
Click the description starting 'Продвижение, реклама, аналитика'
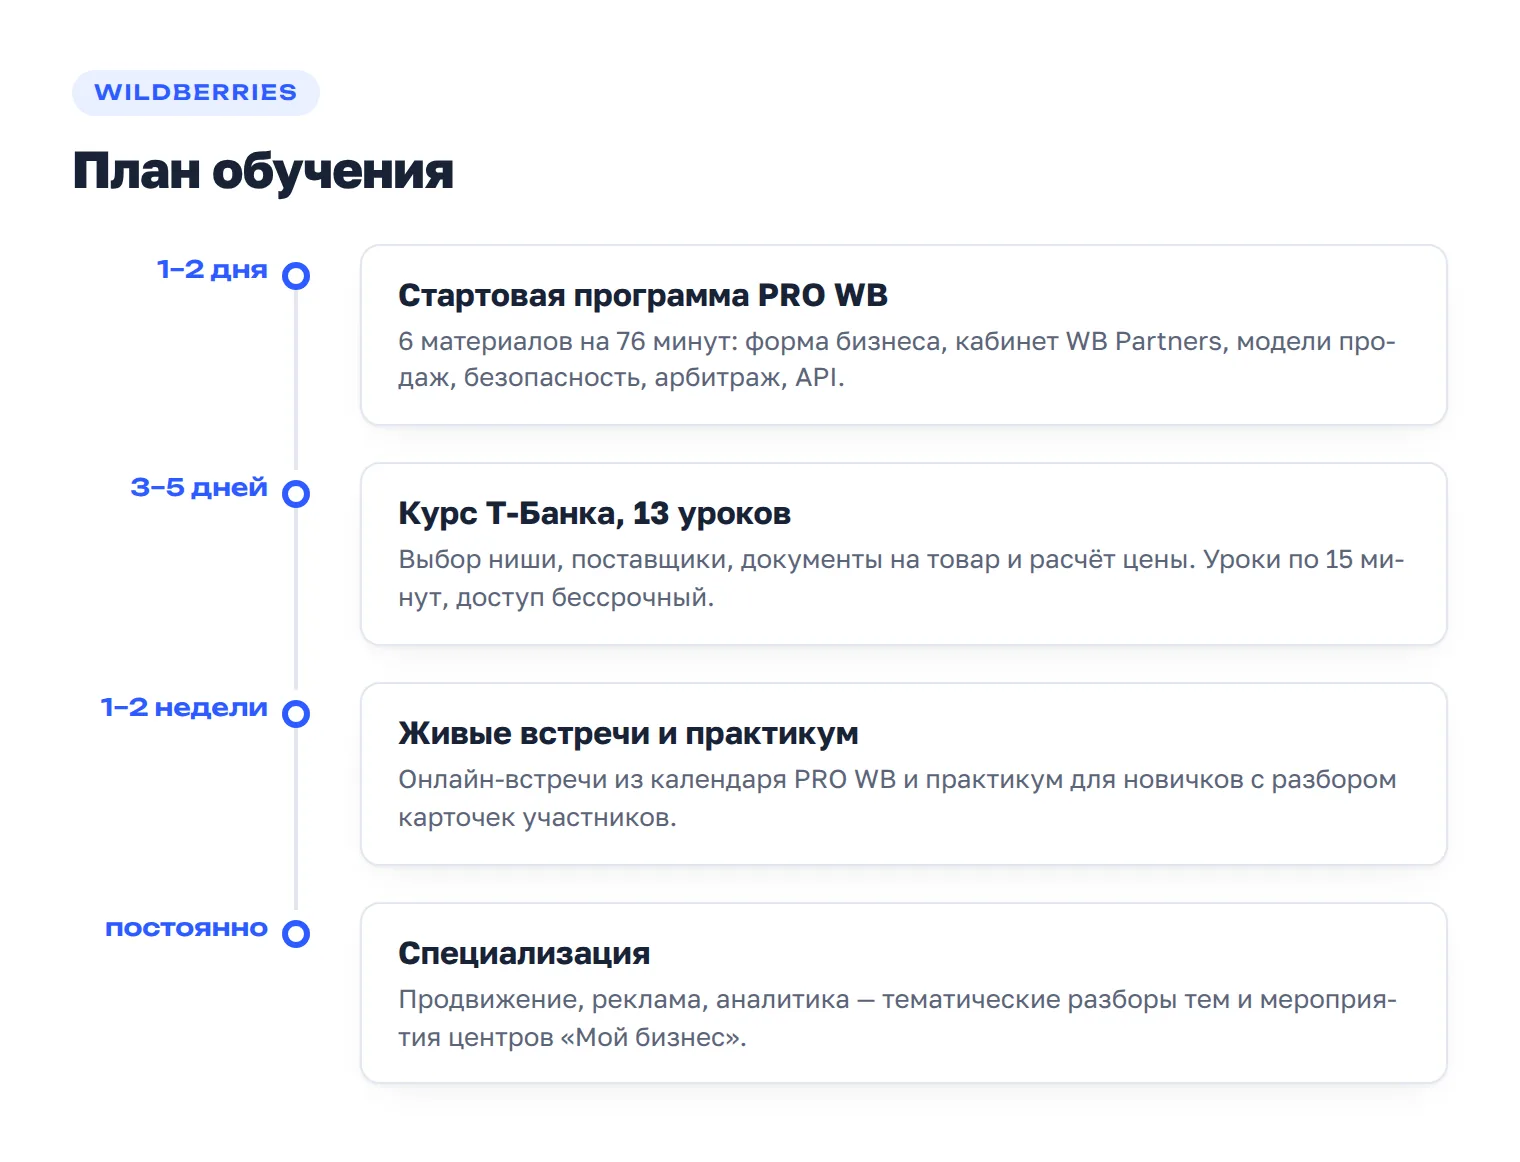897,1019
